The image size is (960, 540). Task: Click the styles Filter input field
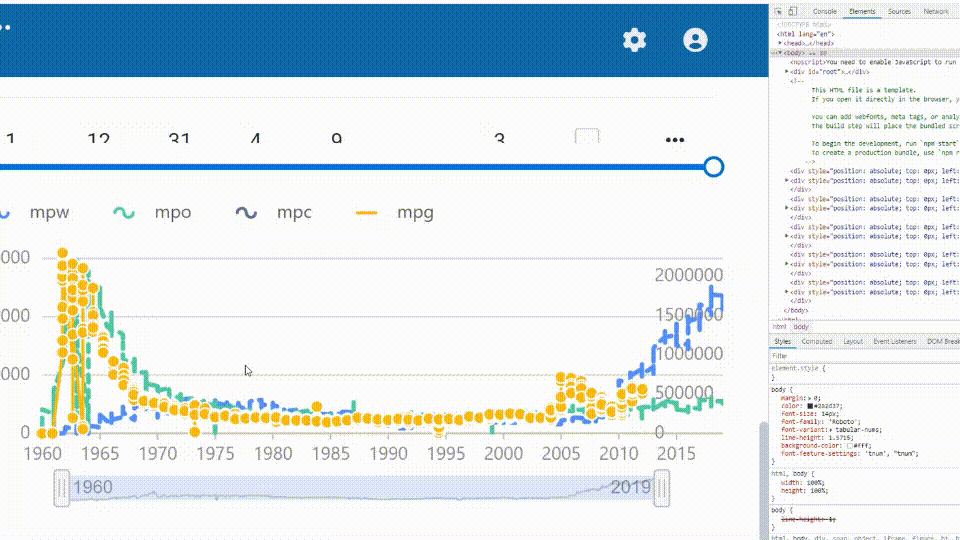click(864, 356)
